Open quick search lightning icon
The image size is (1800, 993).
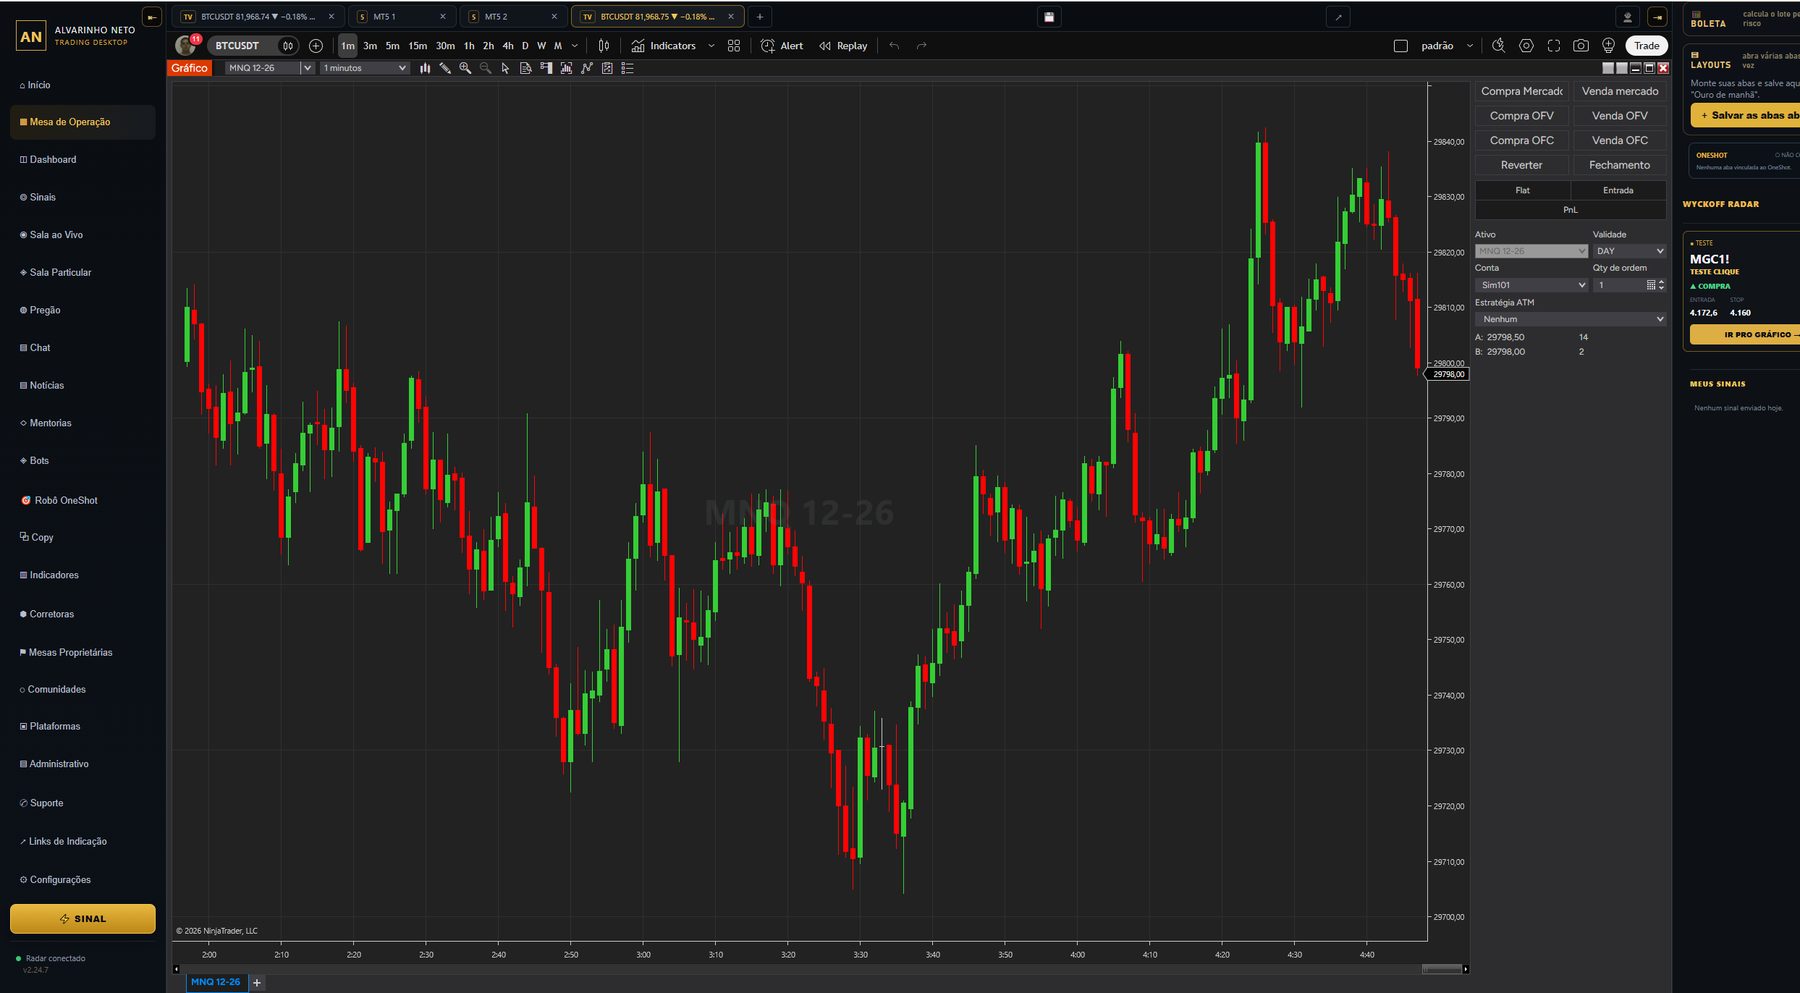(x=1498, y=46)
